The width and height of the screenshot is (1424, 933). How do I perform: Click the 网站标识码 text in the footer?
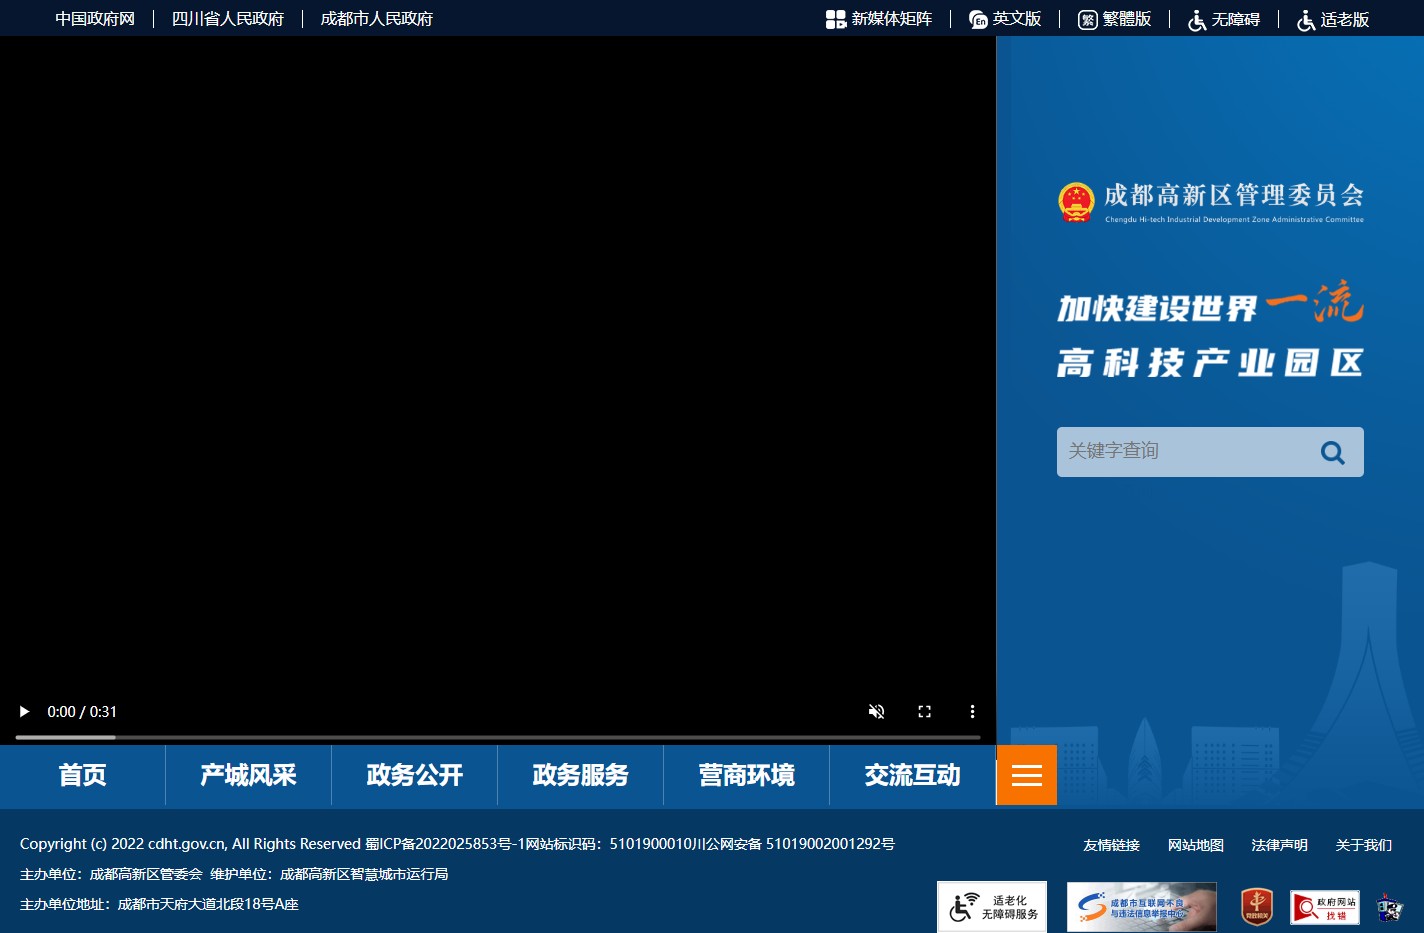(x=609, y=844)
